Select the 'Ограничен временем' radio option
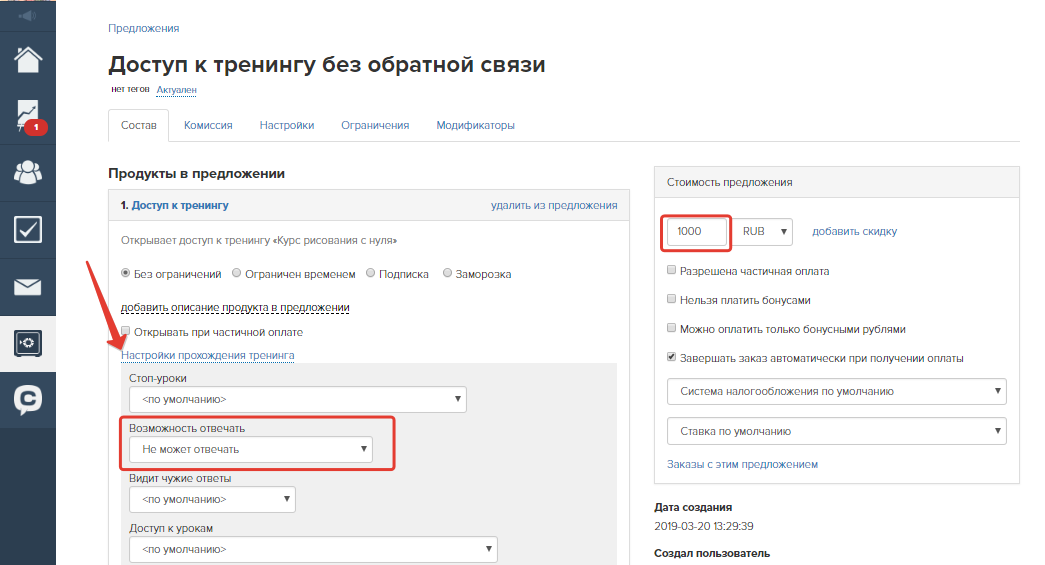The width and height of the screenshot is (1045, 565). tap(237, 273)
